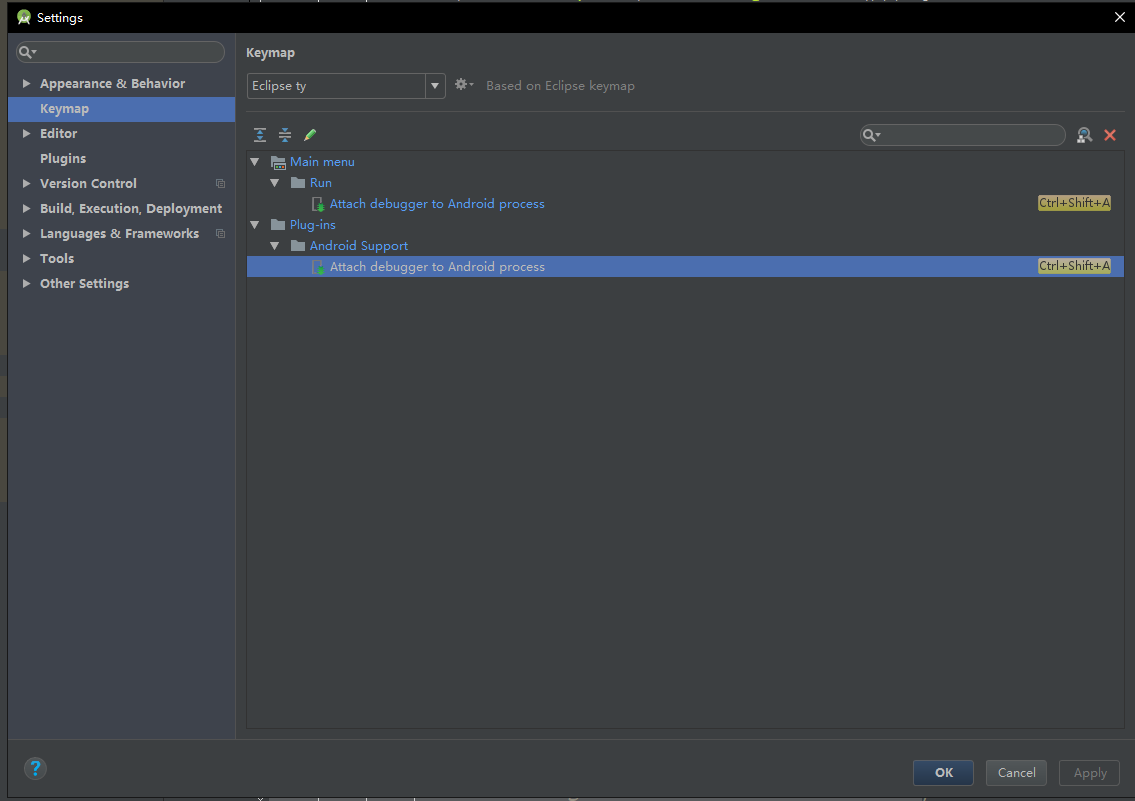Select the Android Support tree label

[x=359, y=246]
